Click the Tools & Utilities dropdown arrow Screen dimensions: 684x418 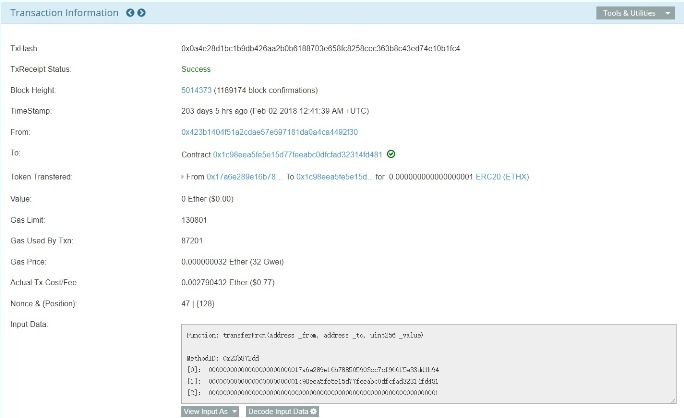667,13
